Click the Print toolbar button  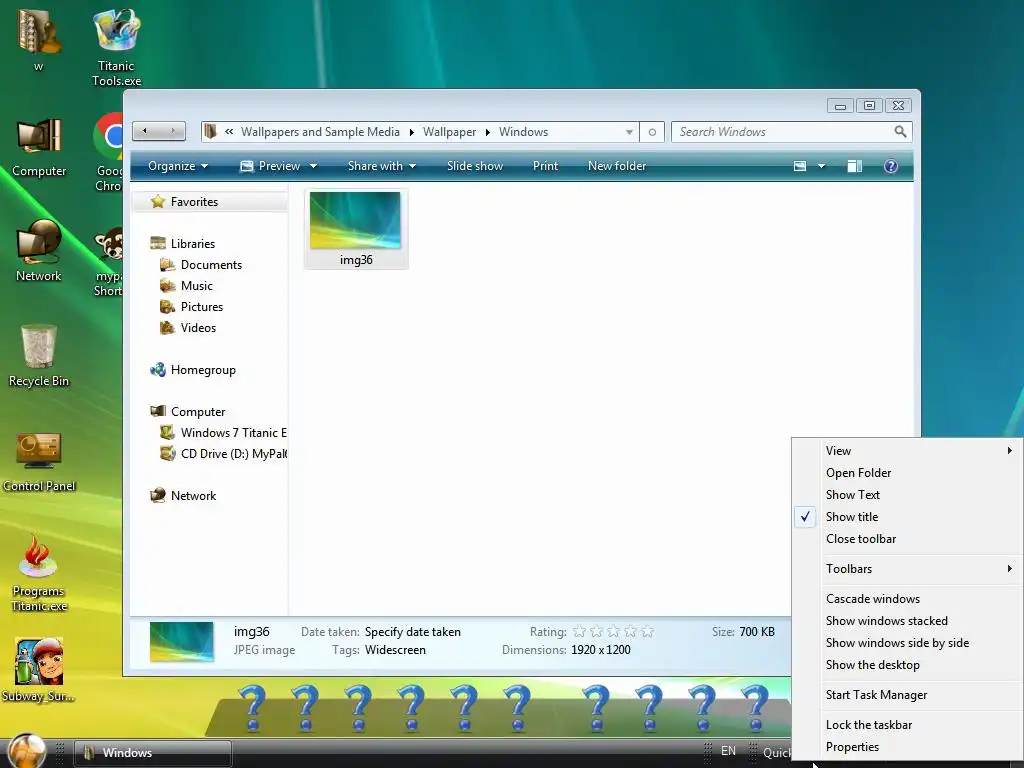pyautogui.click(x=545, y=166)
